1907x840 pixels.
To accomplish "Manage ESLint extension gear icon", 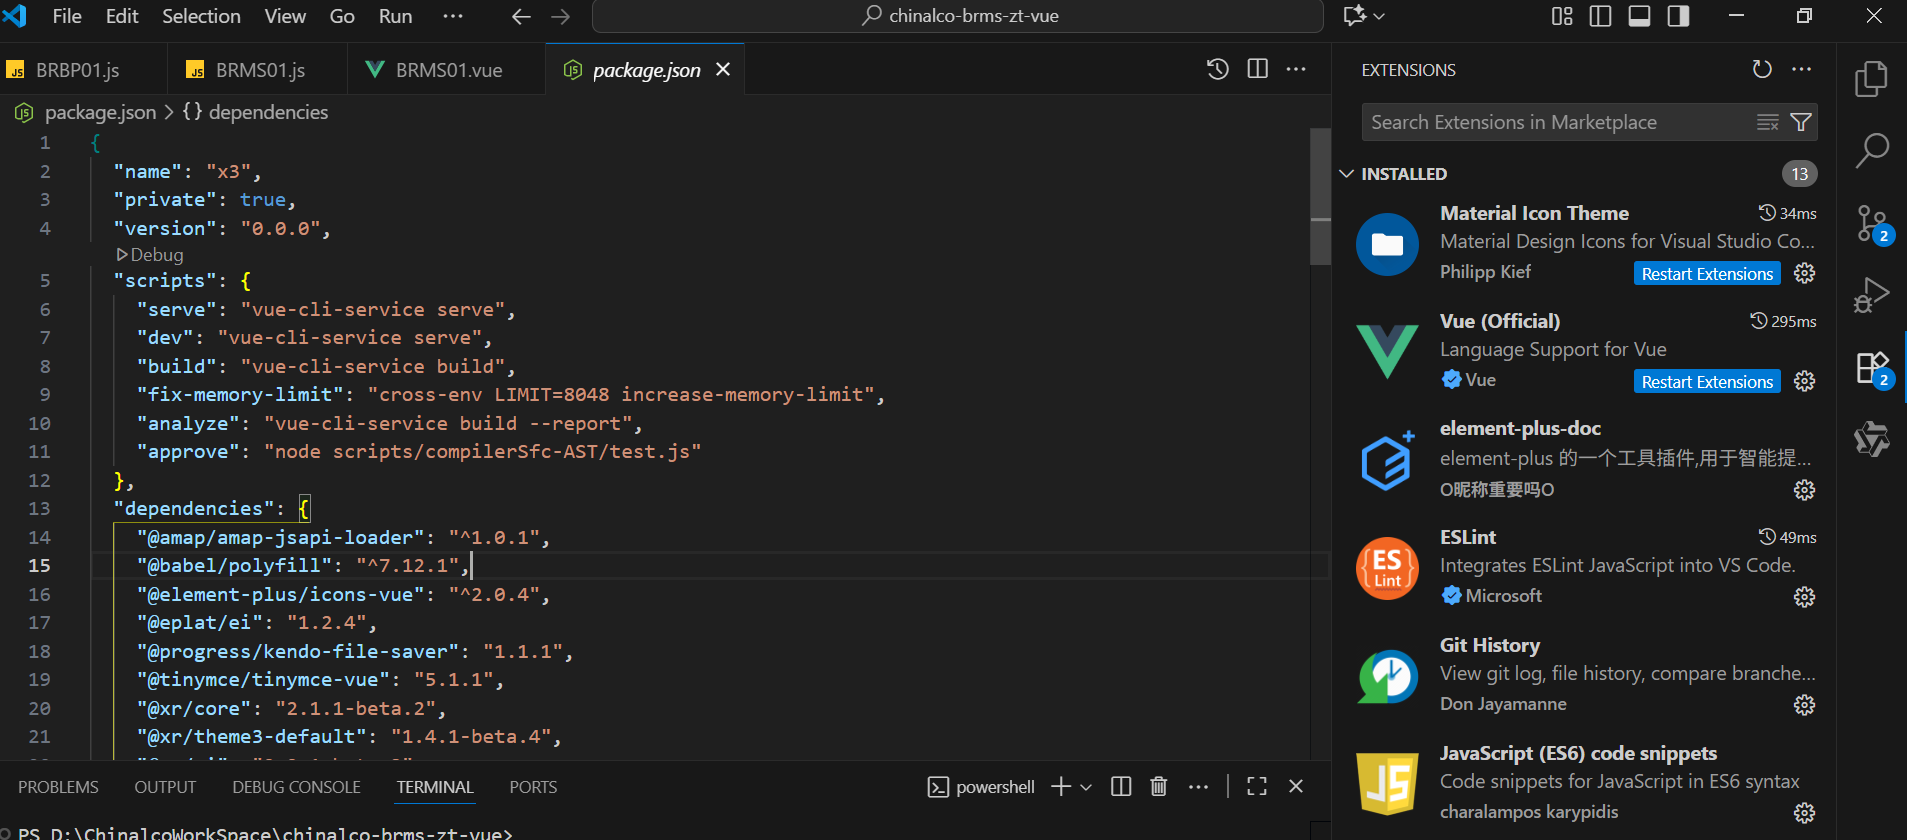I will pyautogui.click(x=1804, y=597).
